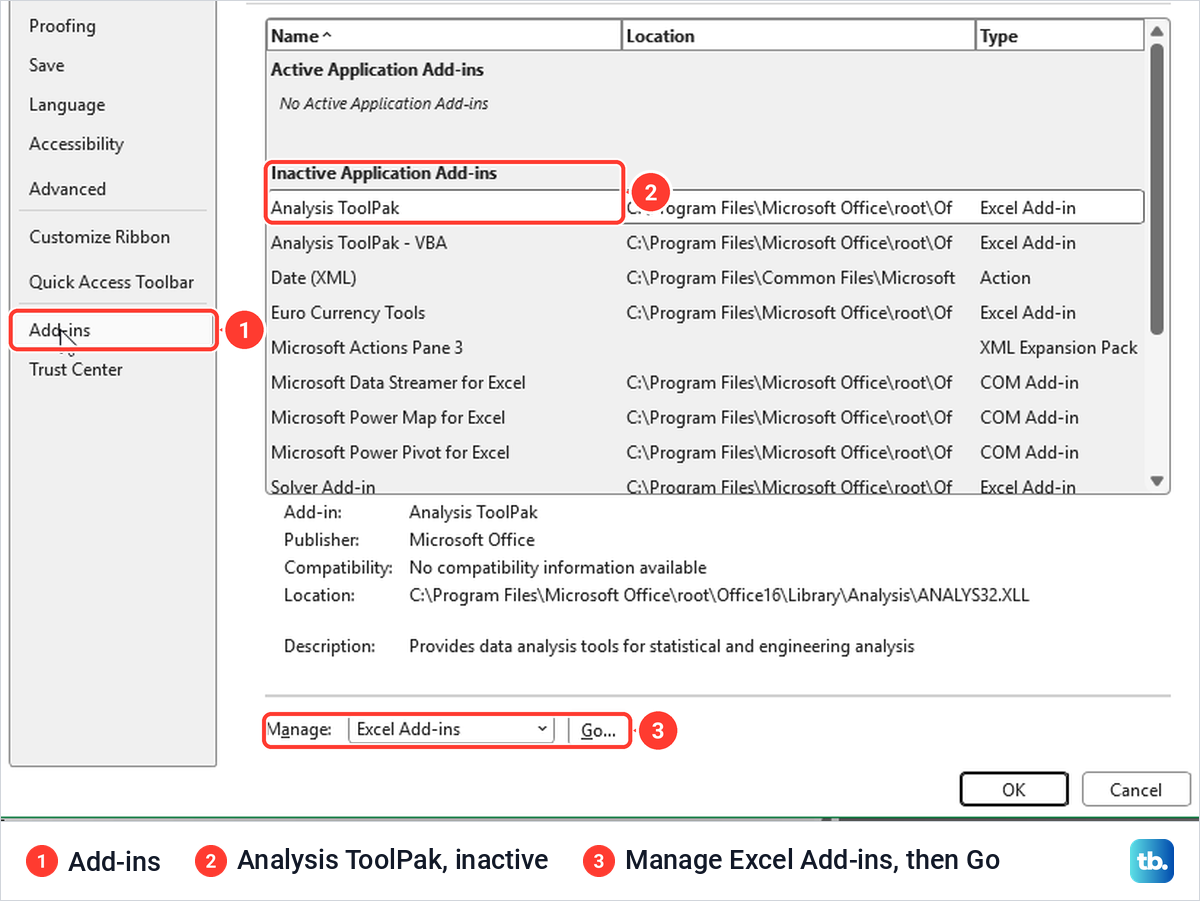
Task: Confirm with the OK button
Action: (x=1013, y=789)
